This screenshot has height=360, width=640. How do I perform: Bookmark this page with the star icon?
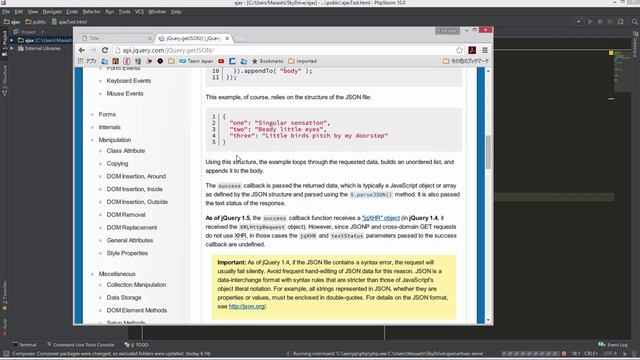pos(460,50)
